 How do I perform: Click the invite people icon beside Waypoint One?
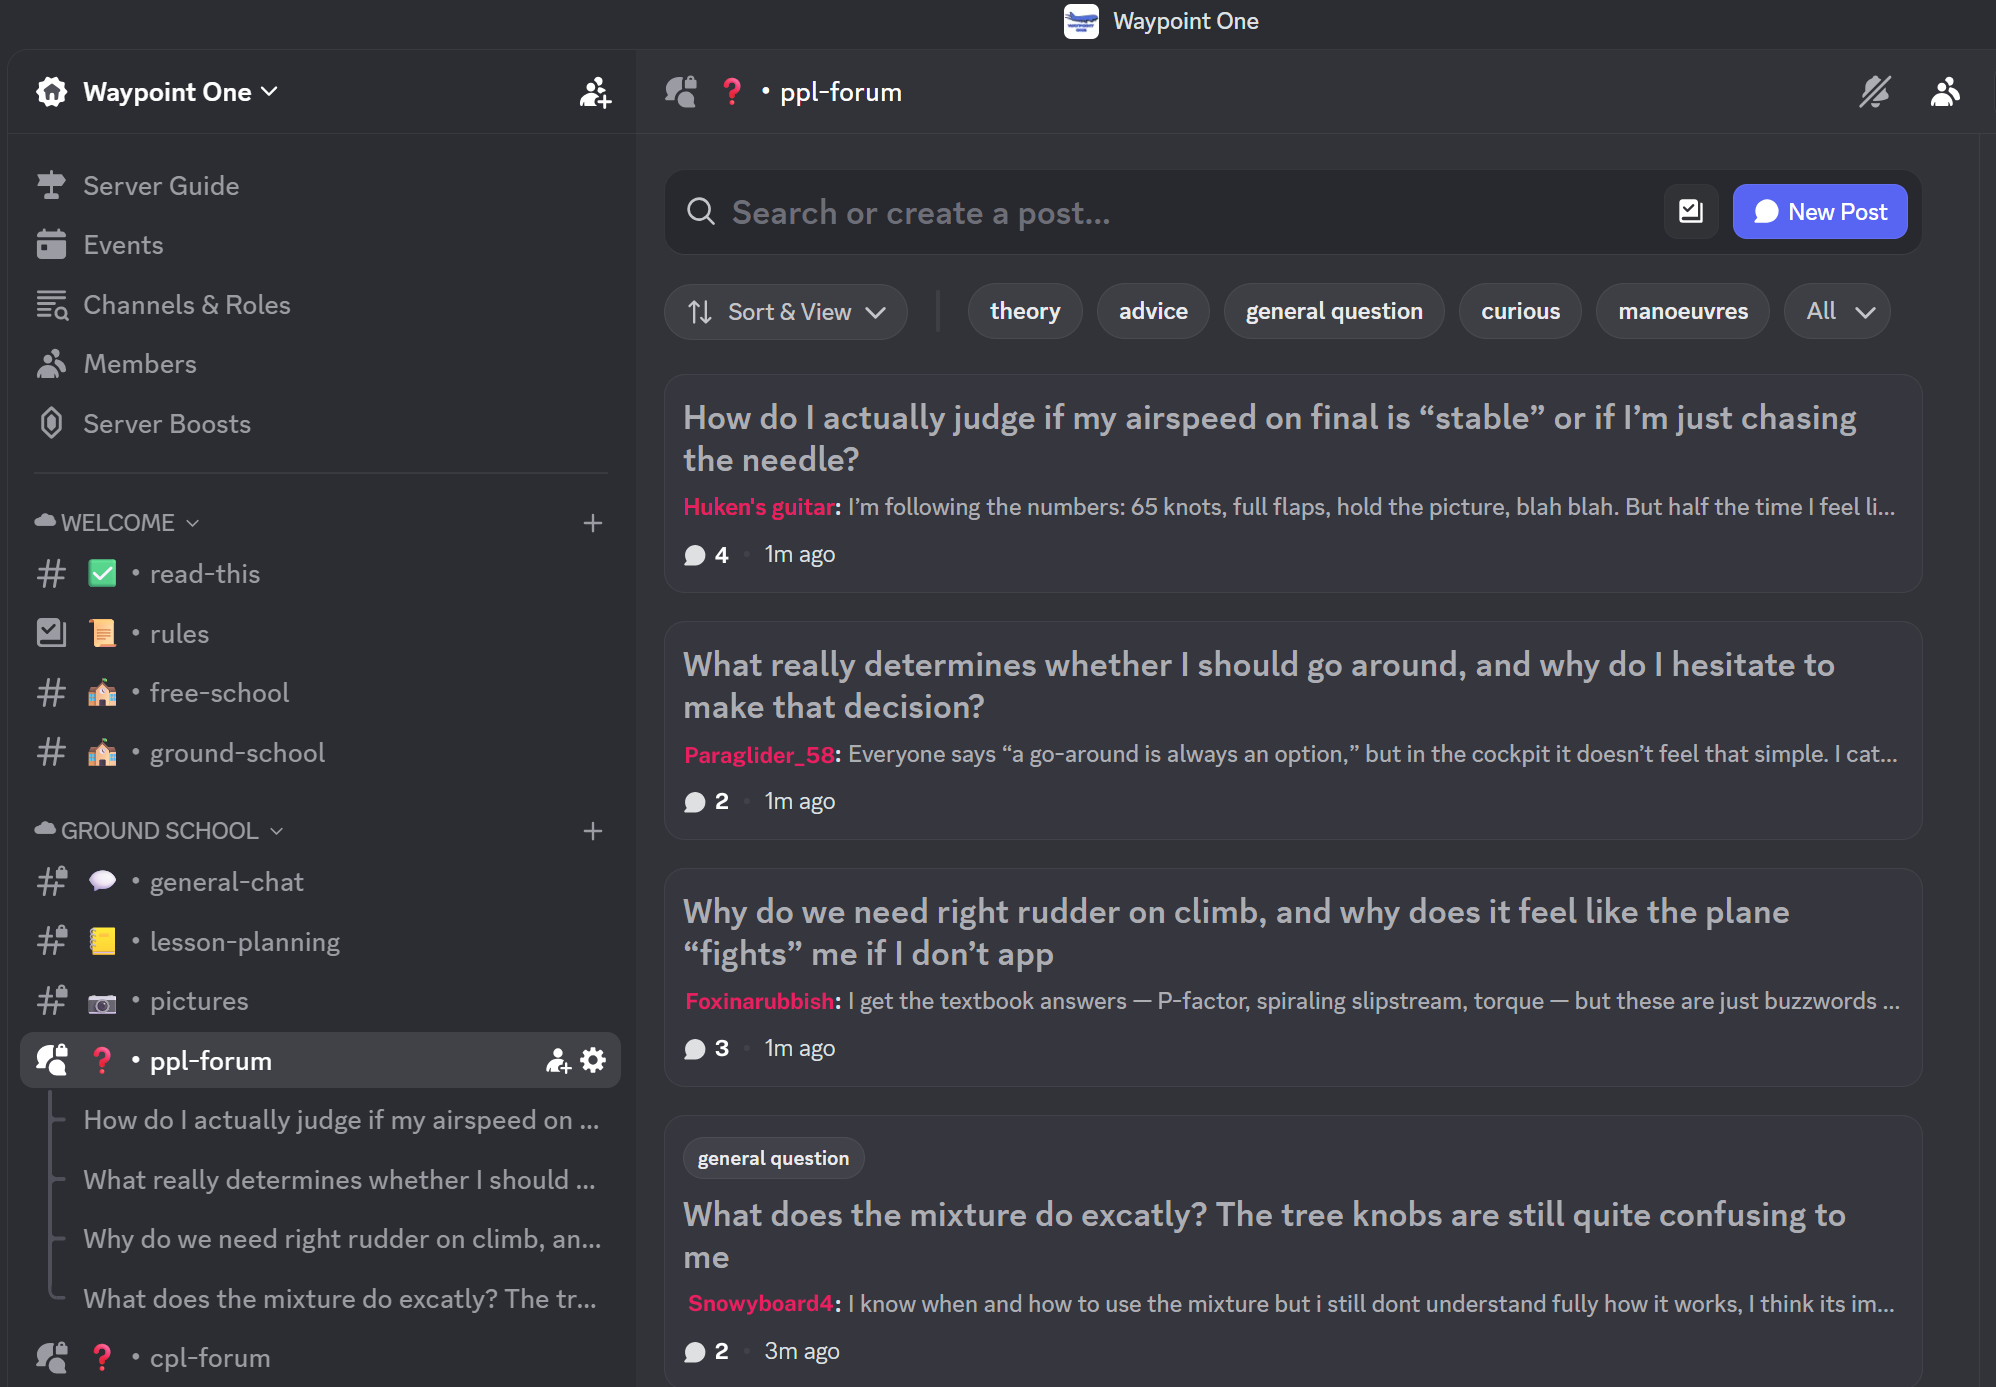click(595, 92)
